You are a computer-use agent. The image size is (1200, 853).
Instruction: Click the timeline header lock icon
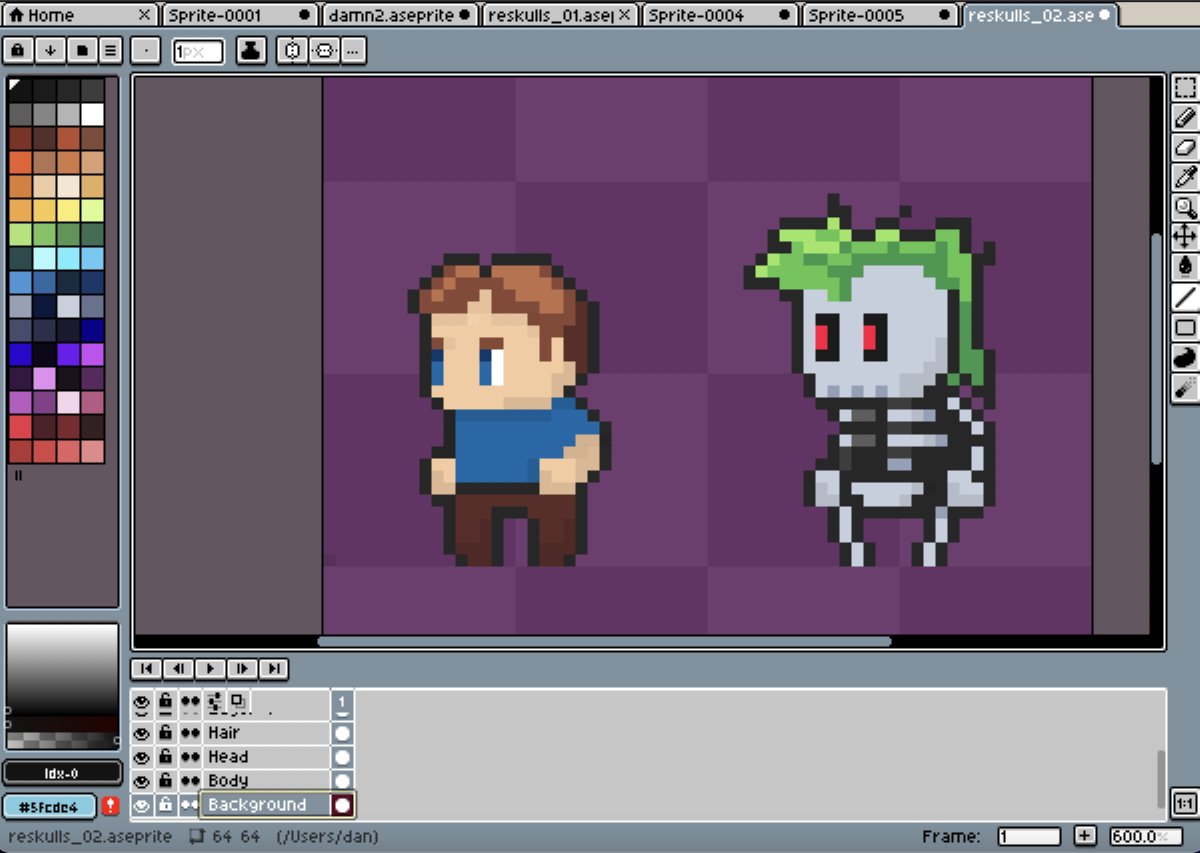click(x=166, y=703)
